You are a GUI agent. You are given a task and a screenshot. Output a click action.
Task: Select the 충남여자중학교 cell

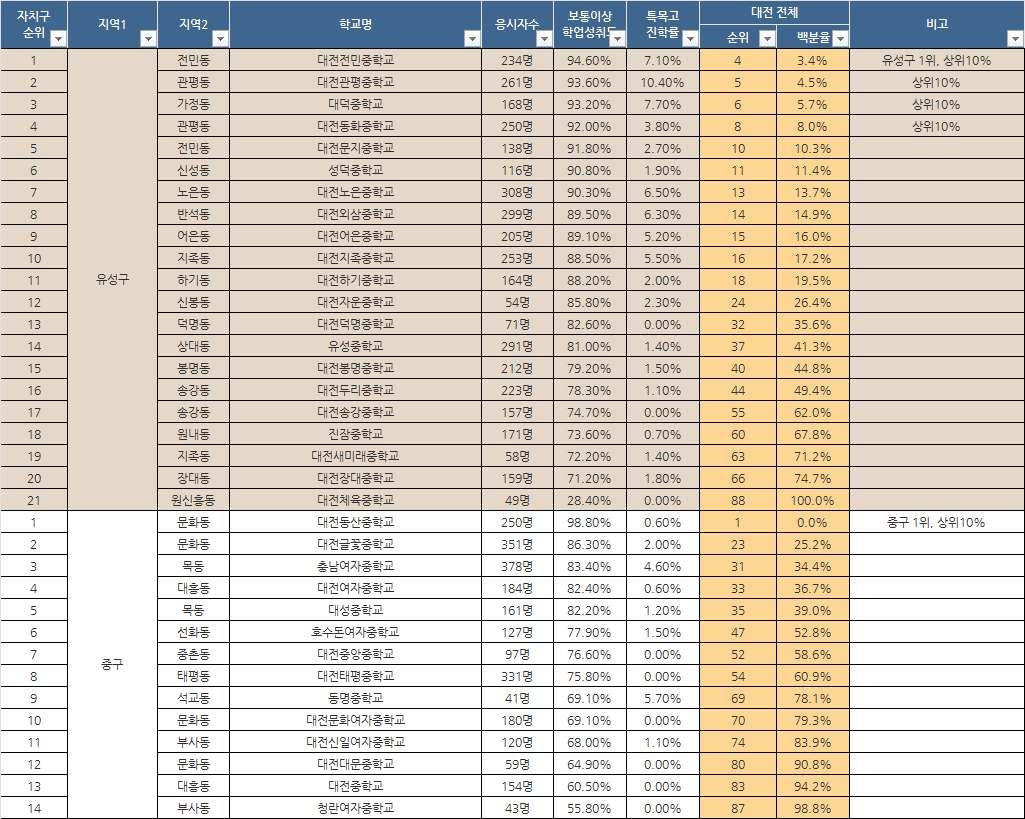pos(356,566)
